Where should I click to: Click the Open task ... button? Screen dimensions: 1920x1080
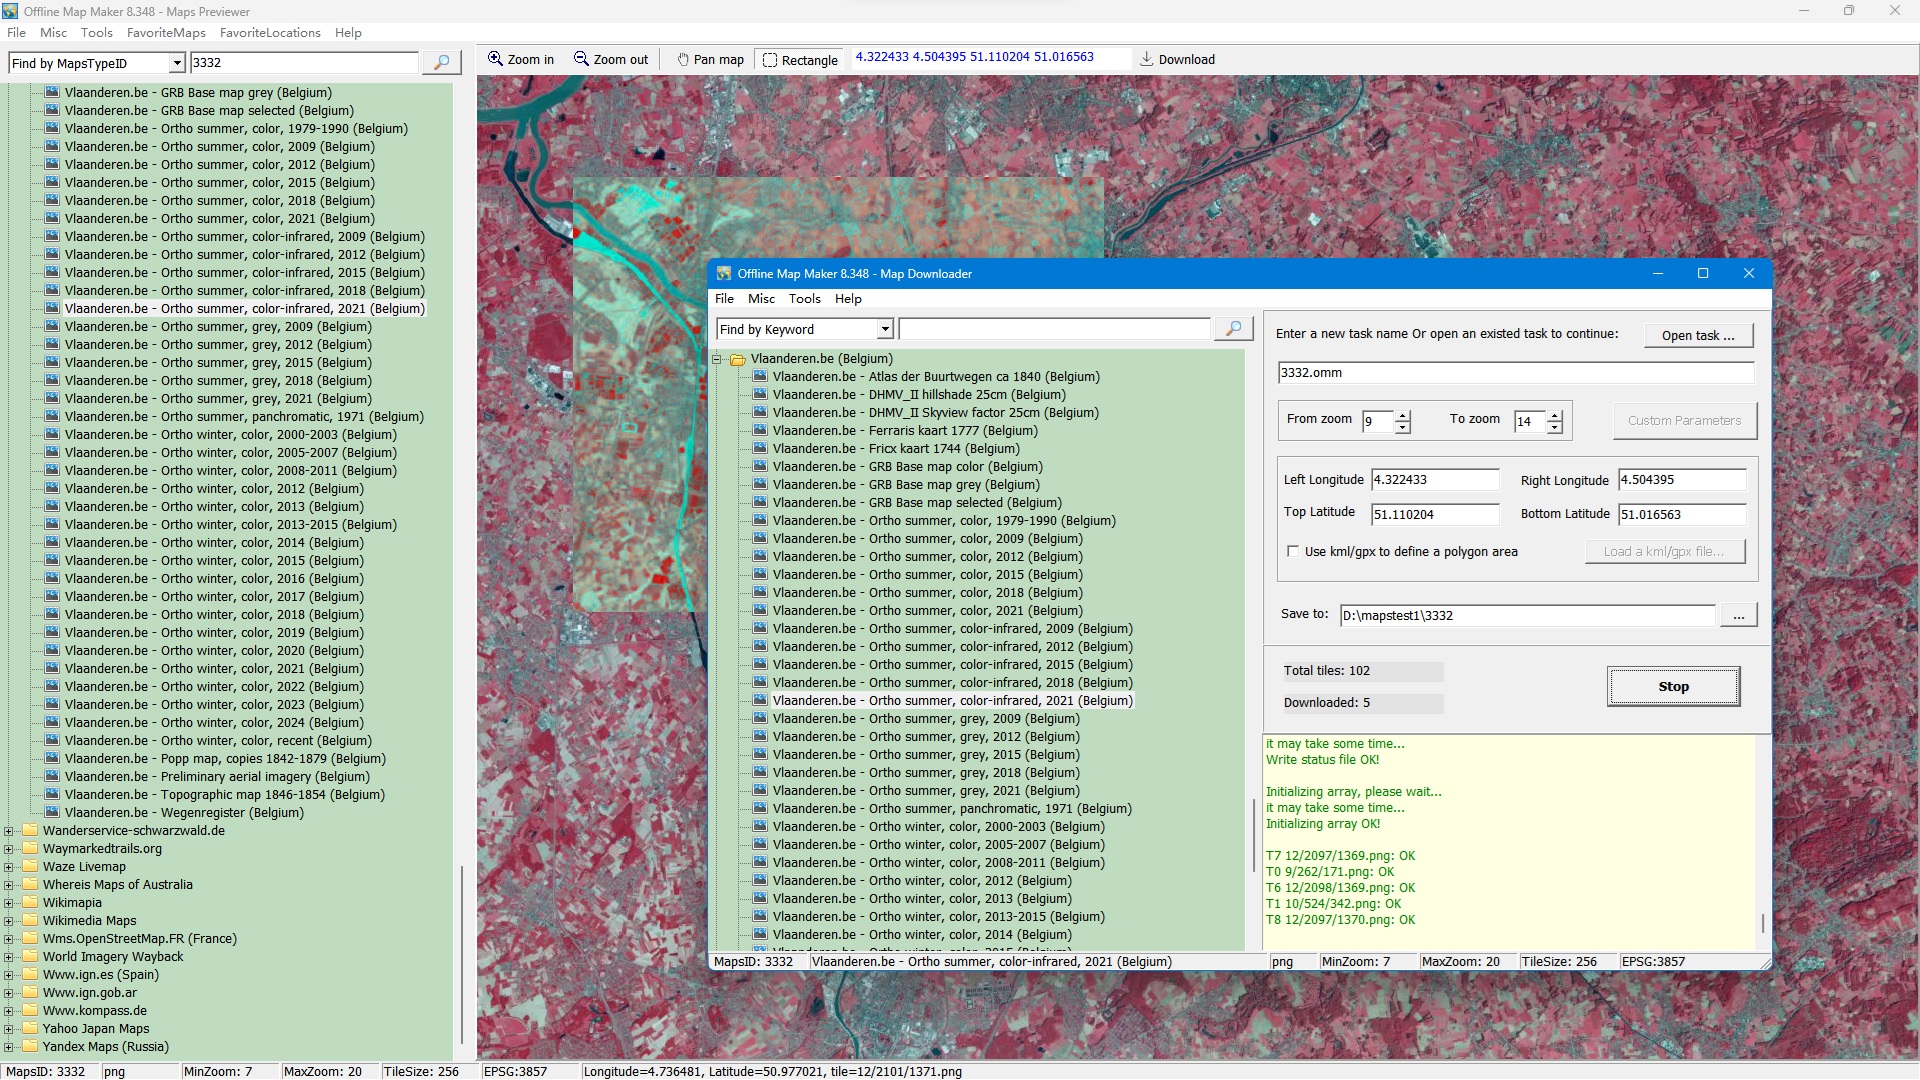coord(1697,336)
